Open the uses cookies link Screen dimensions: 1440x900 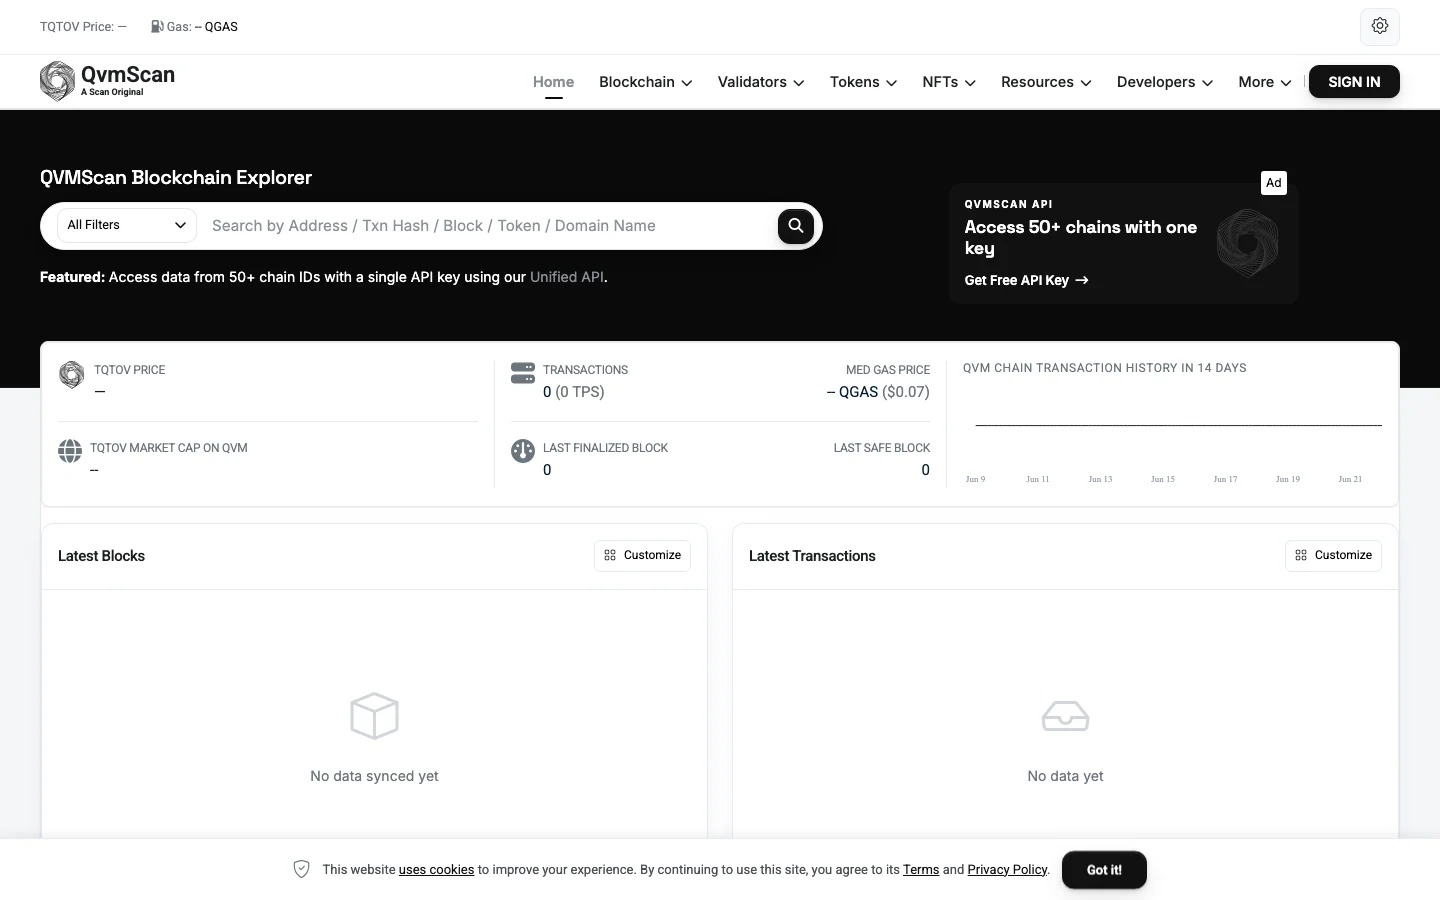436,870
